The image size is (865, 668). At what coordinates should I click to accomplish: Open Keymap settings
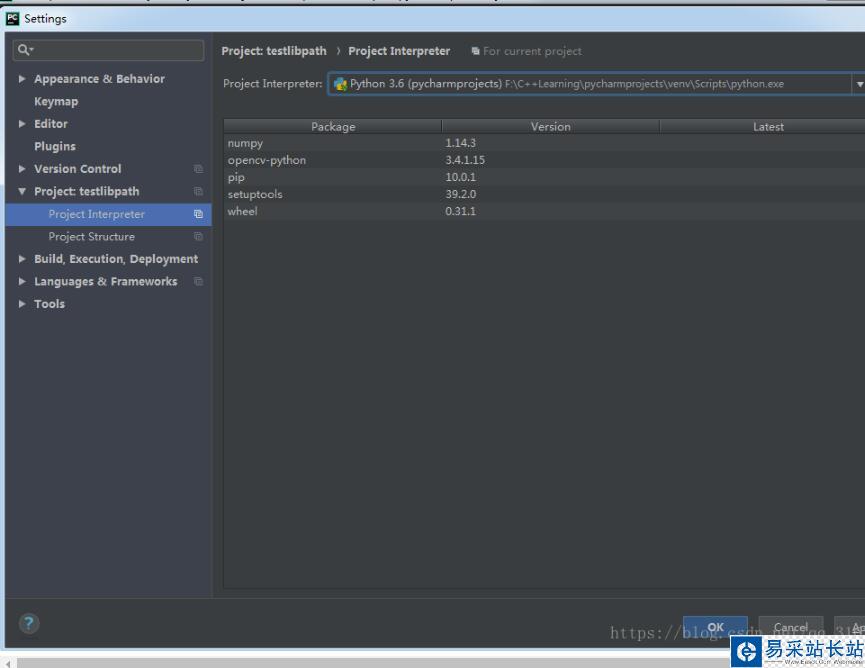(x=56, y=101)
